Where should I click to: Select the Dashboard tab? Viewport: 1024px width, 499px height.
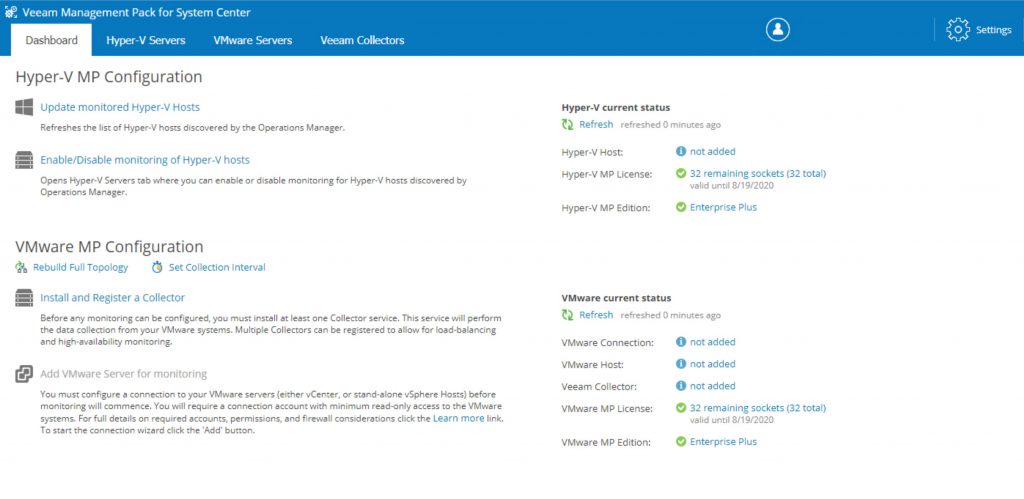pos(52,40)
